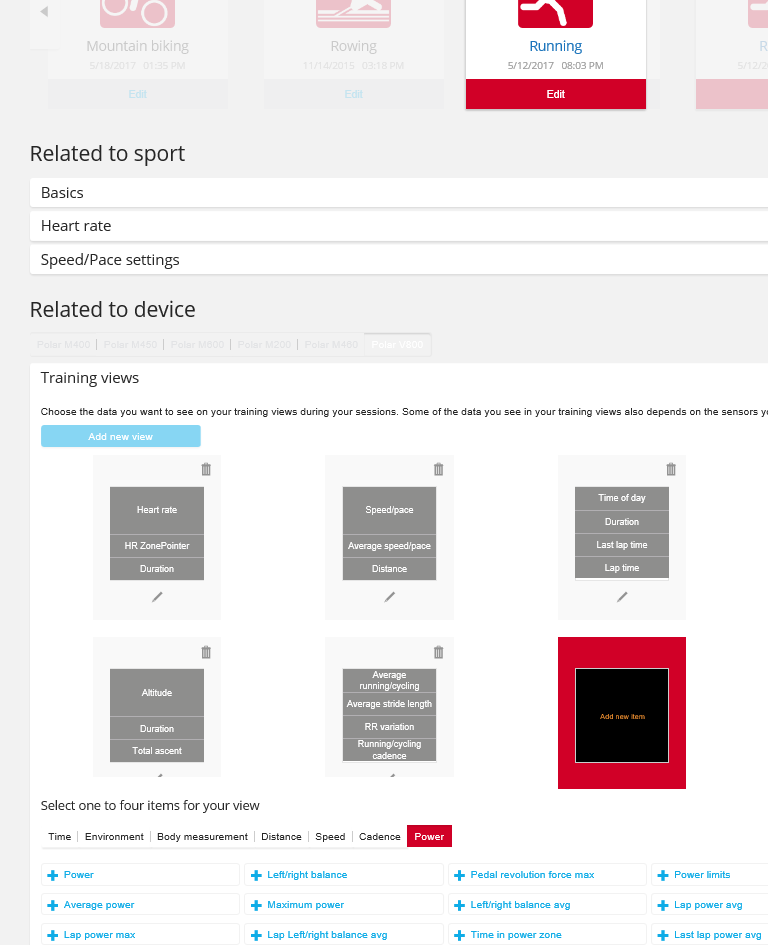Click Edit under Rowing
Viewport: 768px width, 945px height.
click(x=353, y=94)
